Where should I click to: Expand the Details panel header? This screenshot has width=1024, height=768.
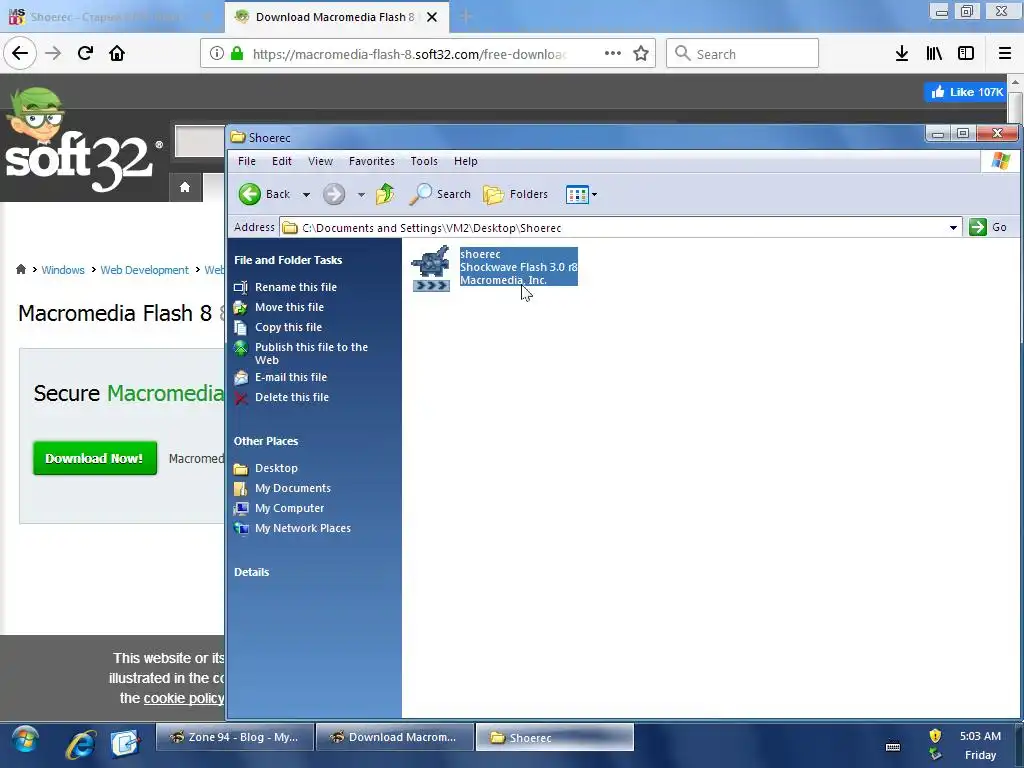pos(251,572)
